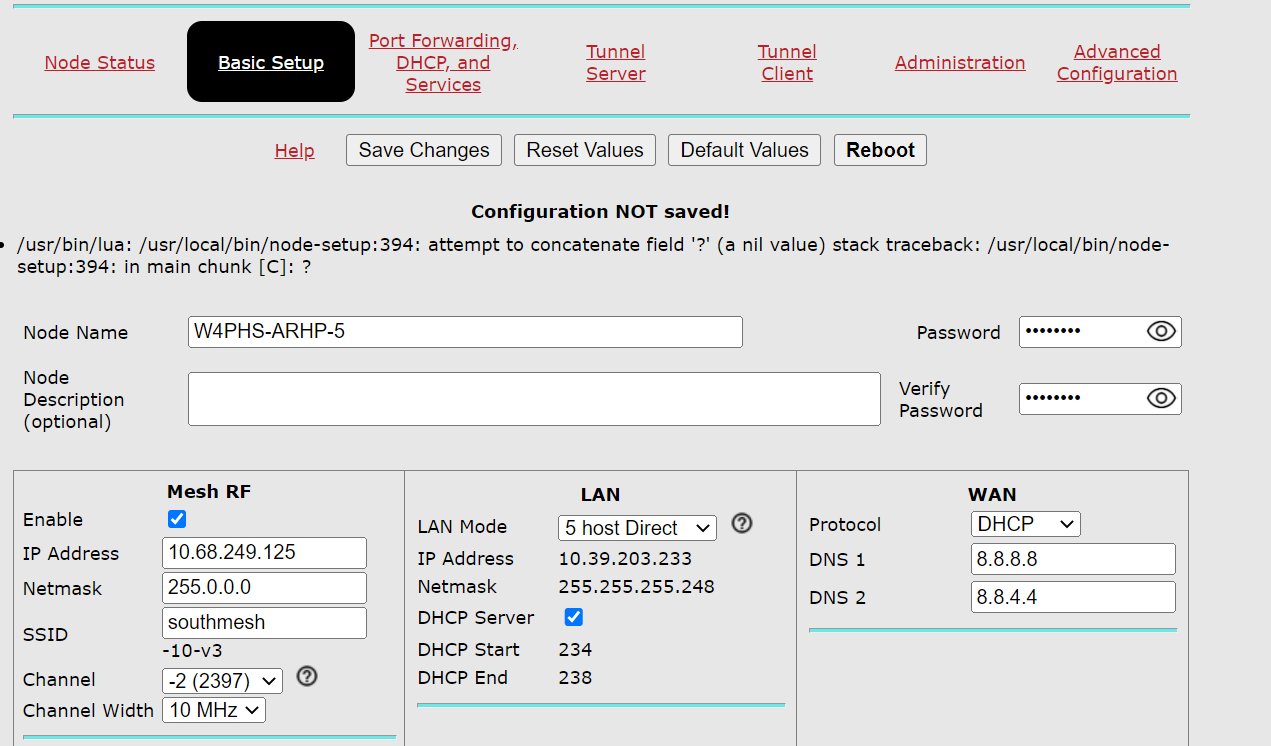1271x746 pixels.
Task: Click the Channel help question mark
Action: coord(306,676)
